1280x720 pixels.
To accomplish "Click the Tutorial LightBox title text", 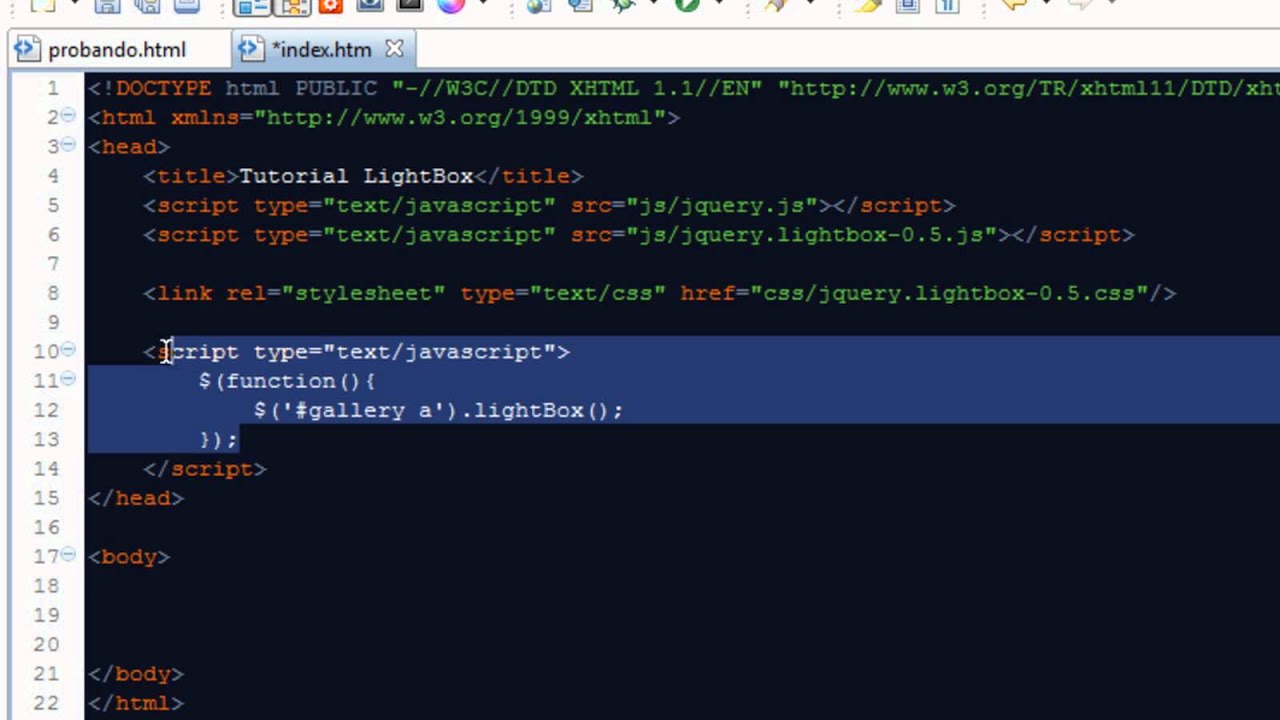I will [356, 176].
